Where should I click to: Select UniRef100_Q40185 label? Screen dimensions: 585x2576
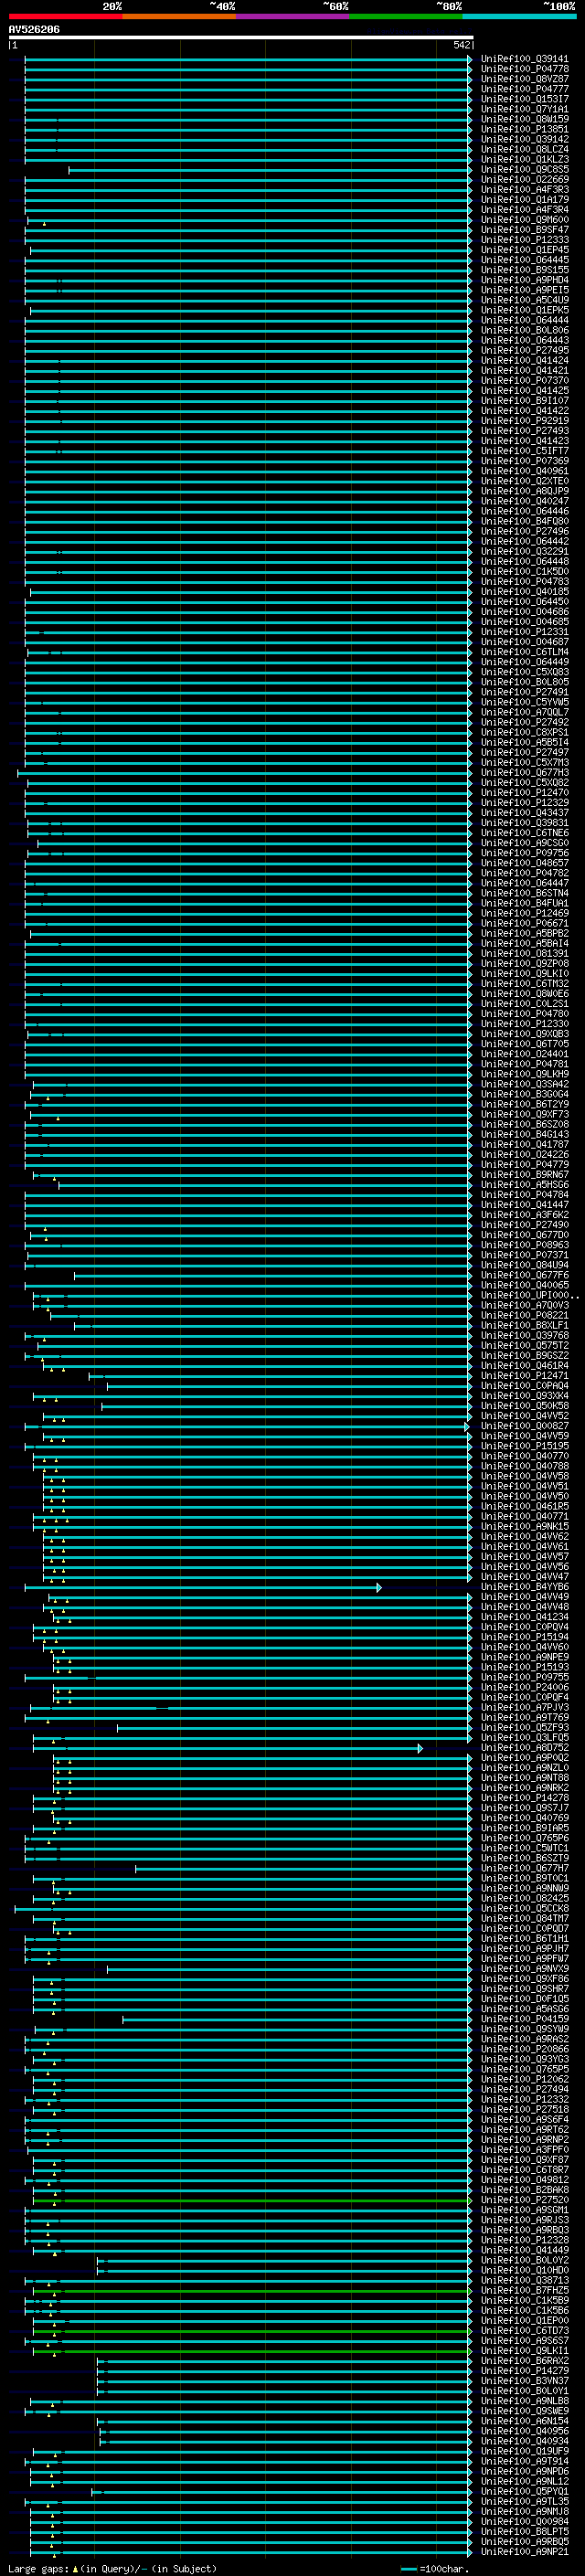(x=524, y=592)
